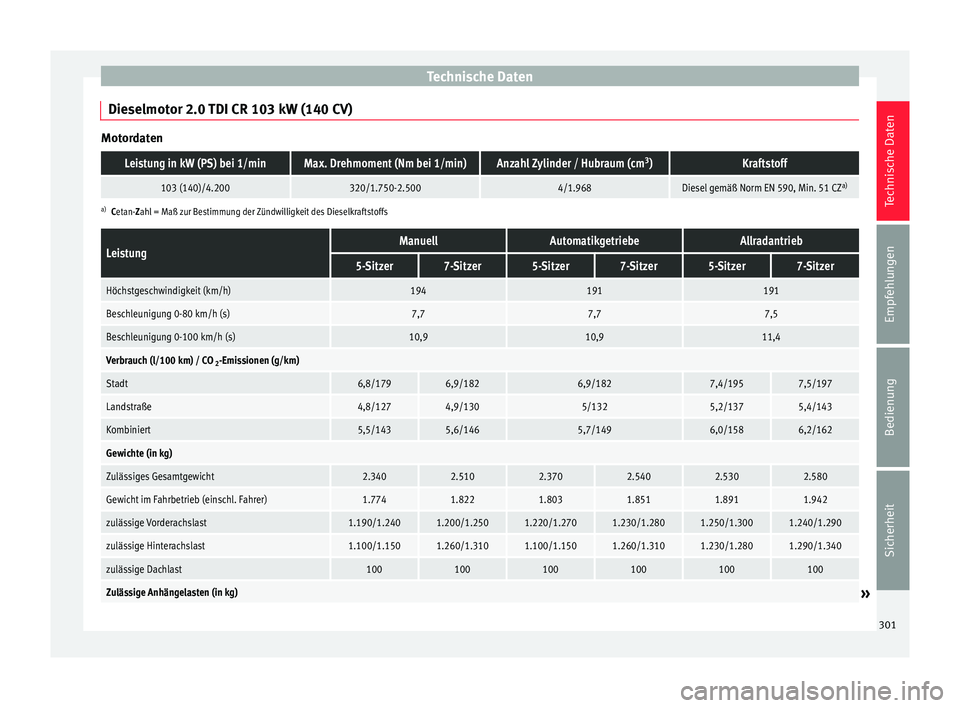Screen dimensions: 960x708
Task: Select the value 4/1.968
Action: click(574, 188)
